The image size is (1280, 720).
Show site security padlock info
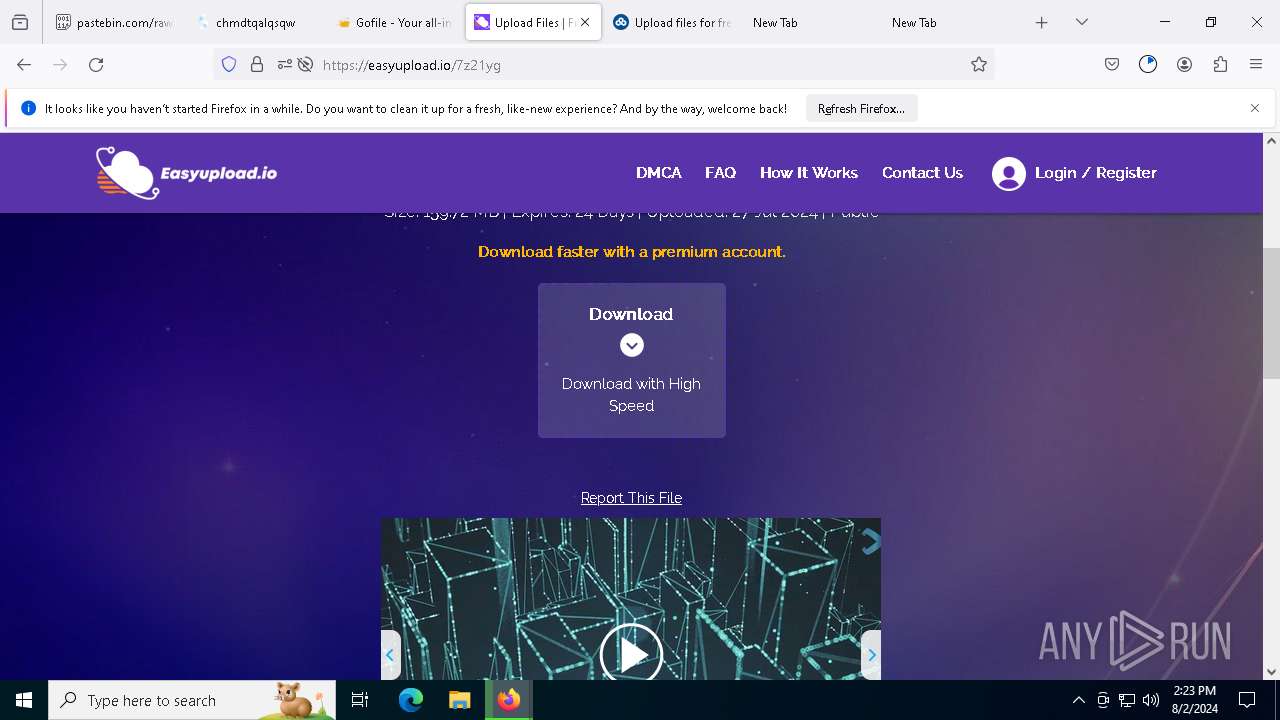(x=257, y=64)
